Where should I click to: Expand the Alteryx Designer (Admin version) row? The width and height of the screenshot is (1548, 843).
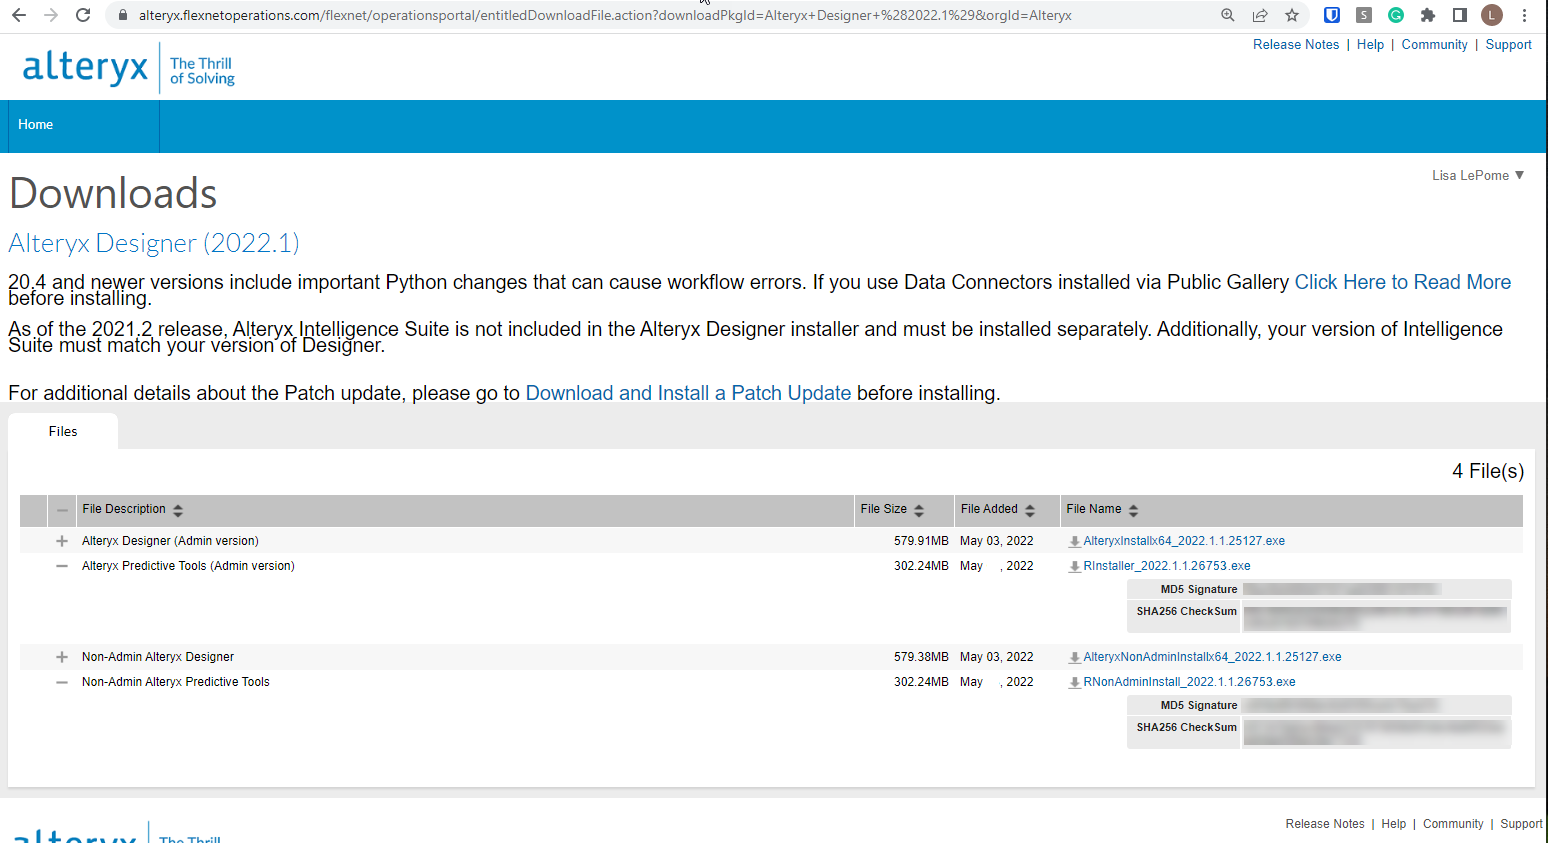[x=61, y=541]
